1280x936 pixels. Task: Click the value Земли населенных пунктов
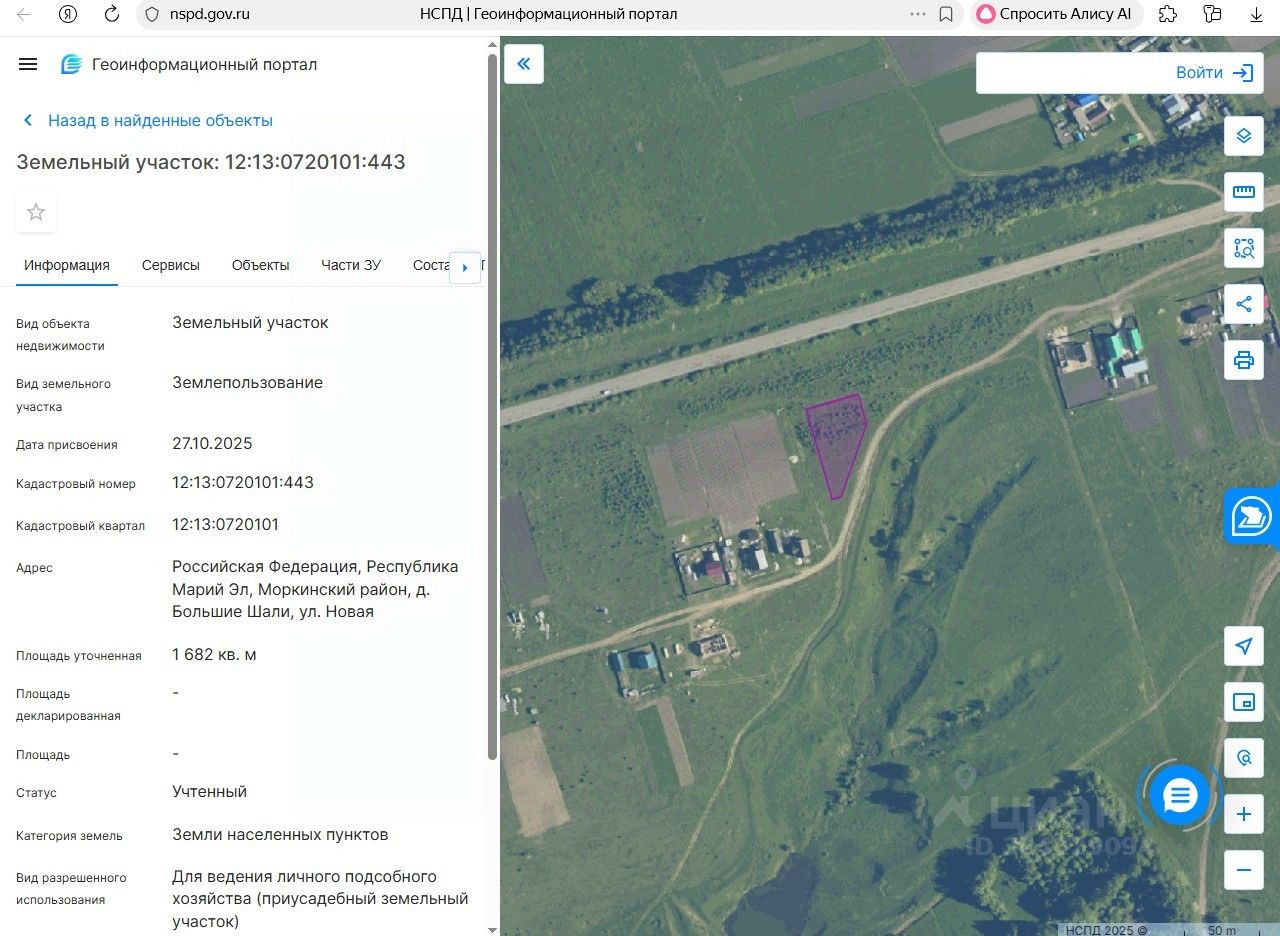(280, 835)
